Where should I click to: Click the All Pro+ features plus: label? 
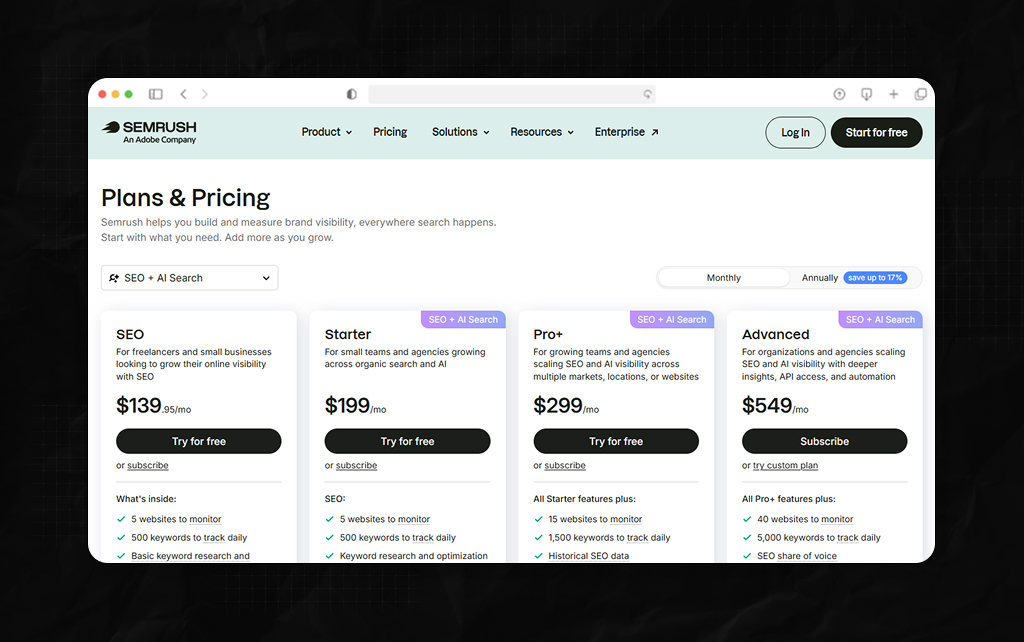coord(788,499)
